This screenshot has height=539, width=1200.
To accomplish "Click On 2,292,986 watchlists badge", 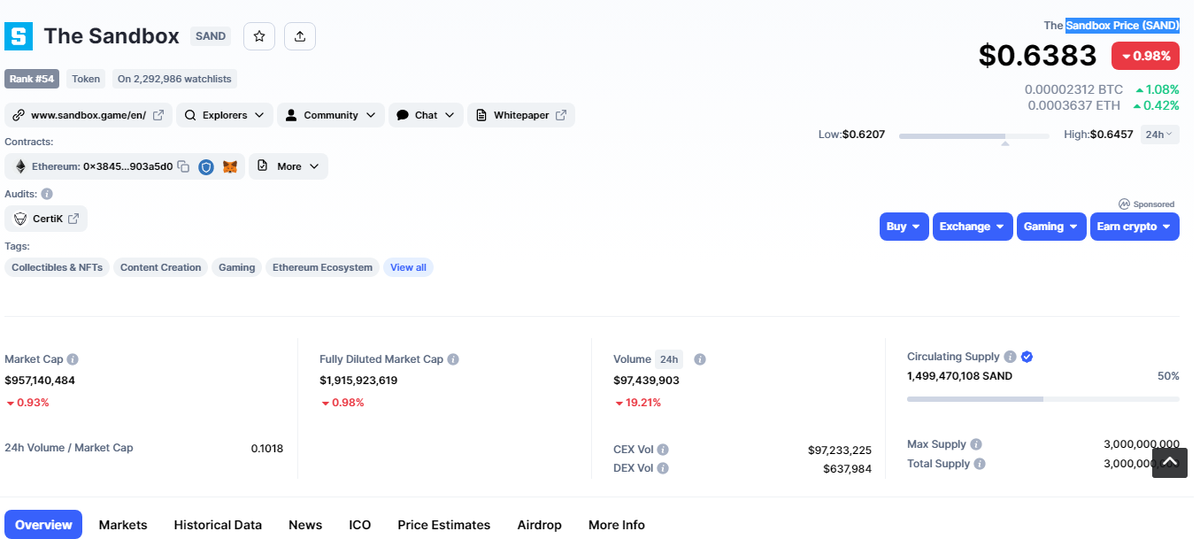I will 174,78.
